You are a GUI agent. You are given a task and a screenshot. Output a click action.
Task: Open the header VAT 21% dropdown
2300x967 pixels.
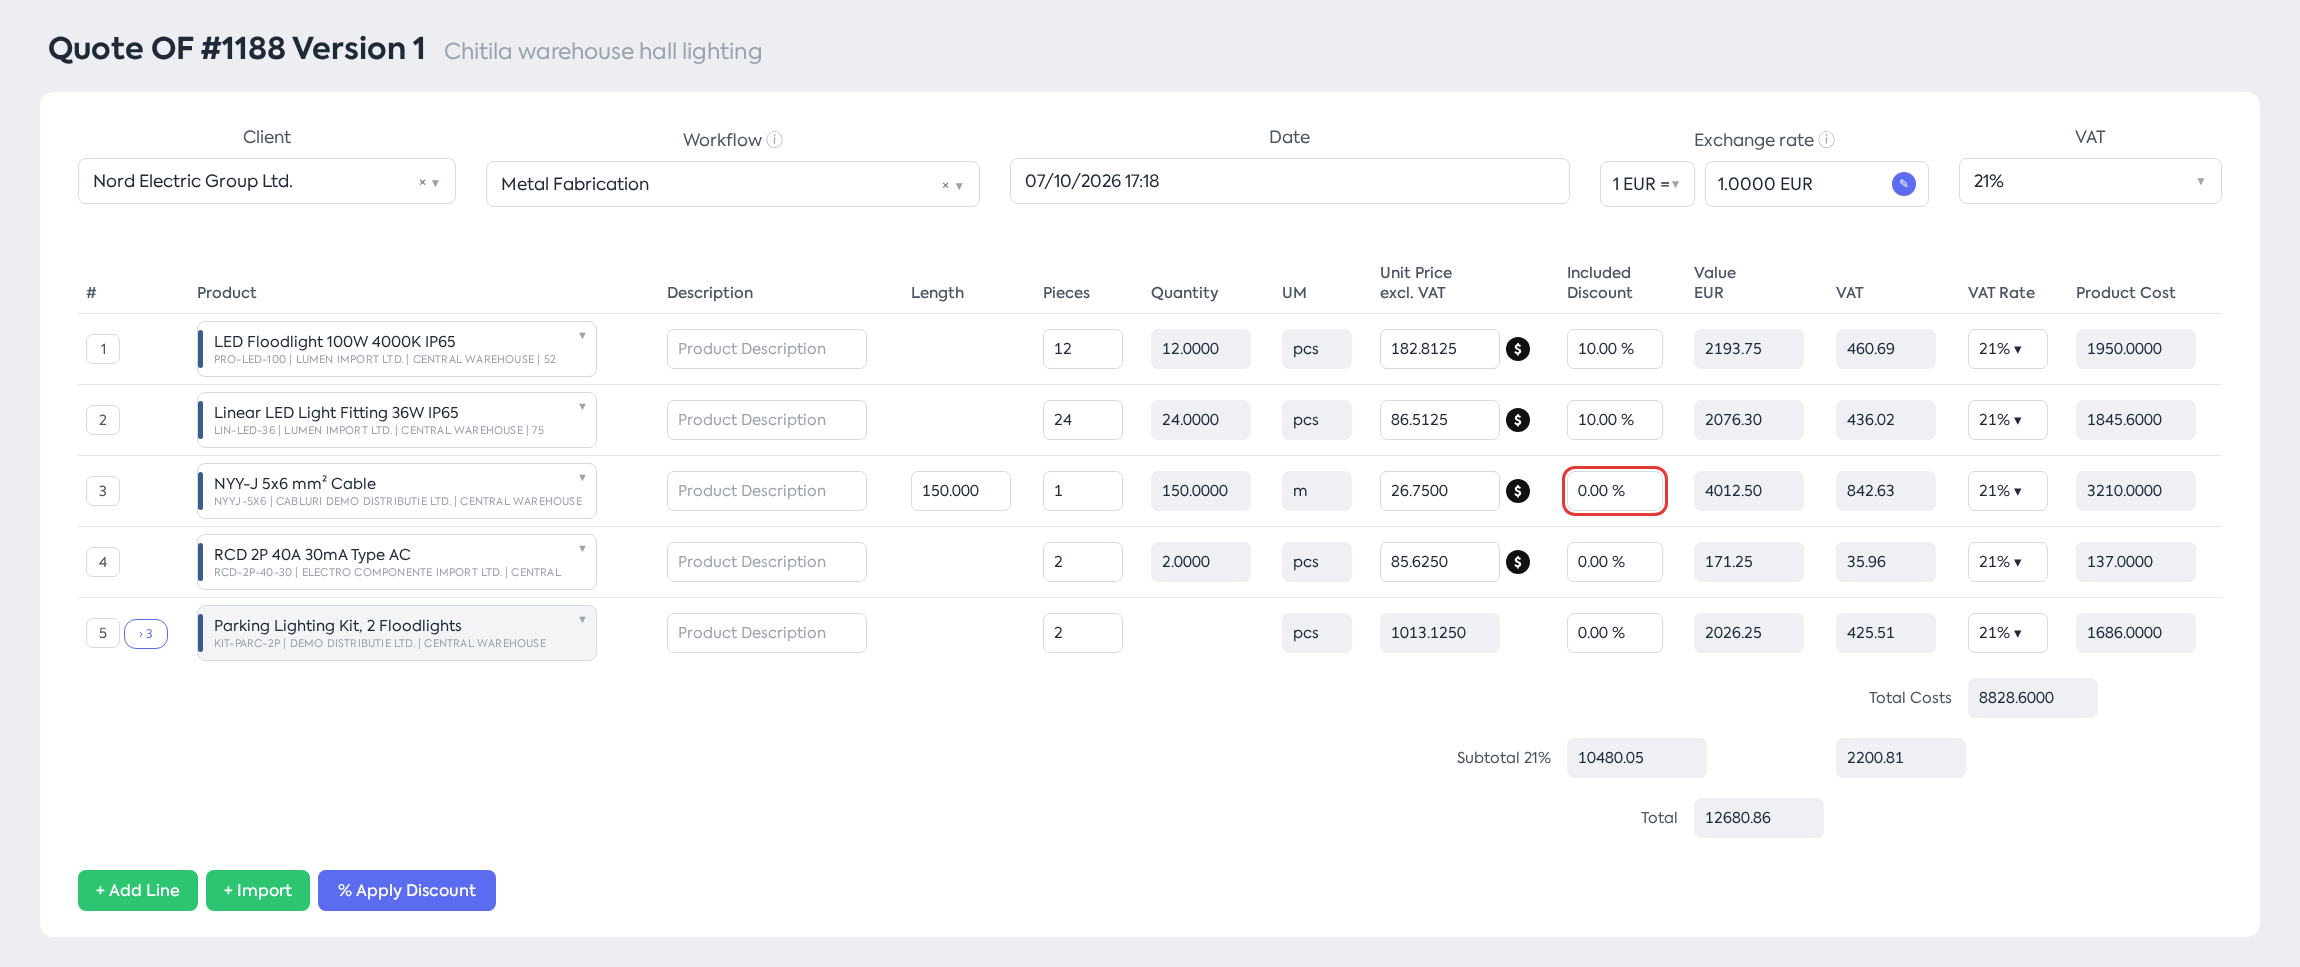click(2090, 181)
